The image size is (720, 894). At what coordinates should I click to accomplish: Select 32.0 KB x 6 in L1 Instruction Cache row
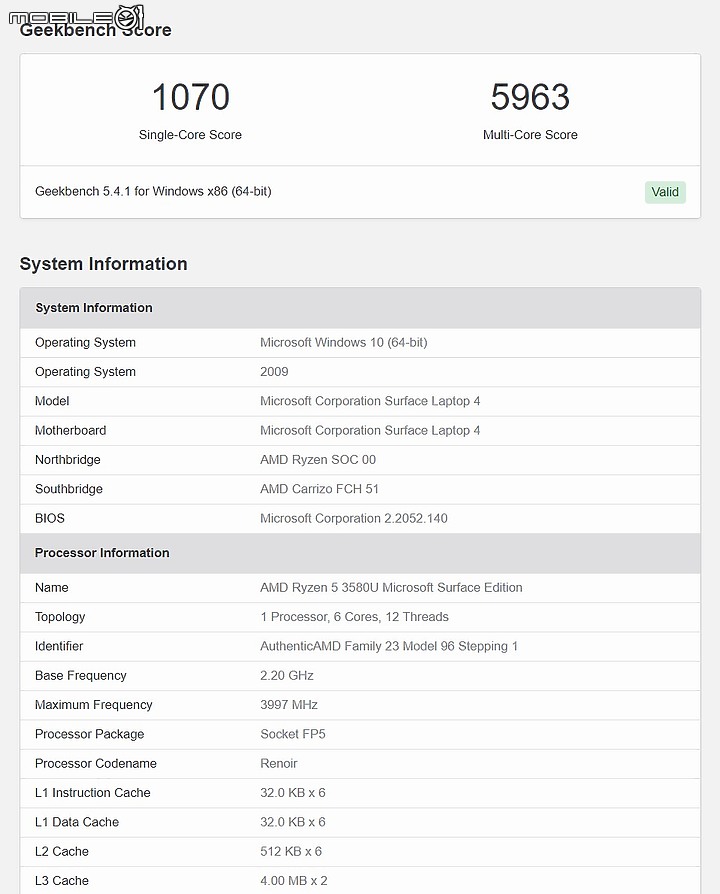coord(293,793)
